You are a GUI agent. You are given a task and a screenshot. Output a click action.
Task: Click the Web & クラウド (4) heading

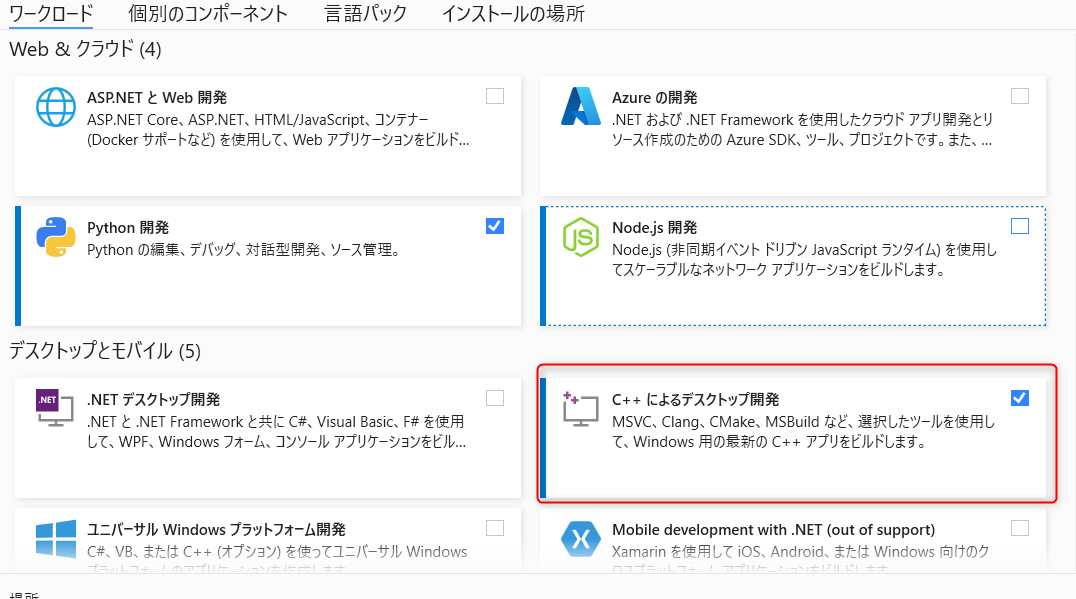point(85,49)
